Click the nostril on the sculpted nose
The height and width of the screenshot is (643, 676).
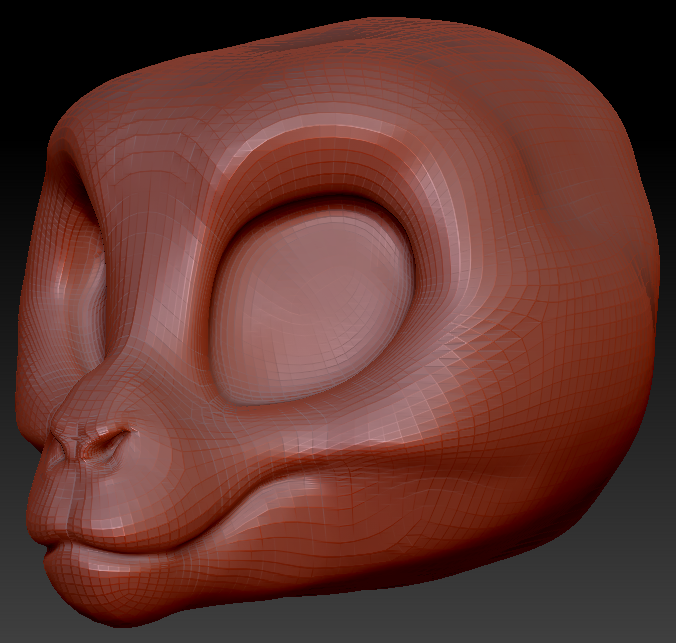[x=108, y=443]
